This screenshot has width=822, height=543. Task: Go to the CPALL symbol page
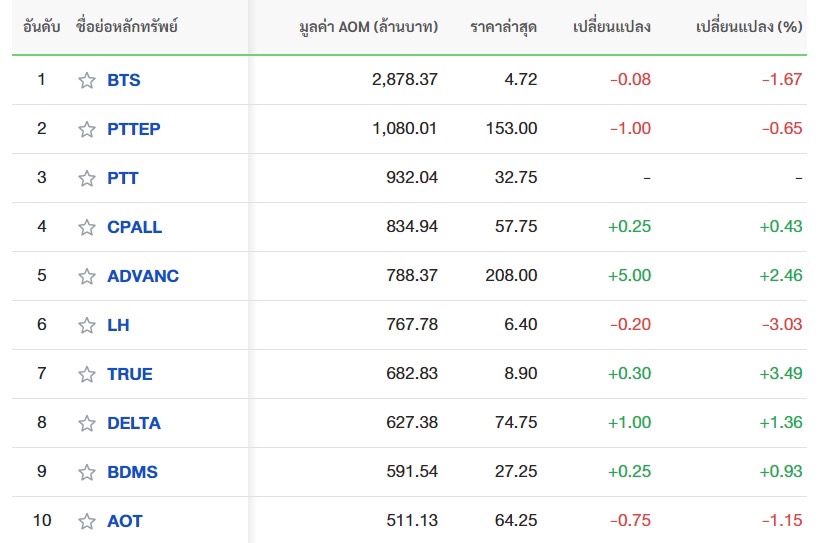click(134, 227)
